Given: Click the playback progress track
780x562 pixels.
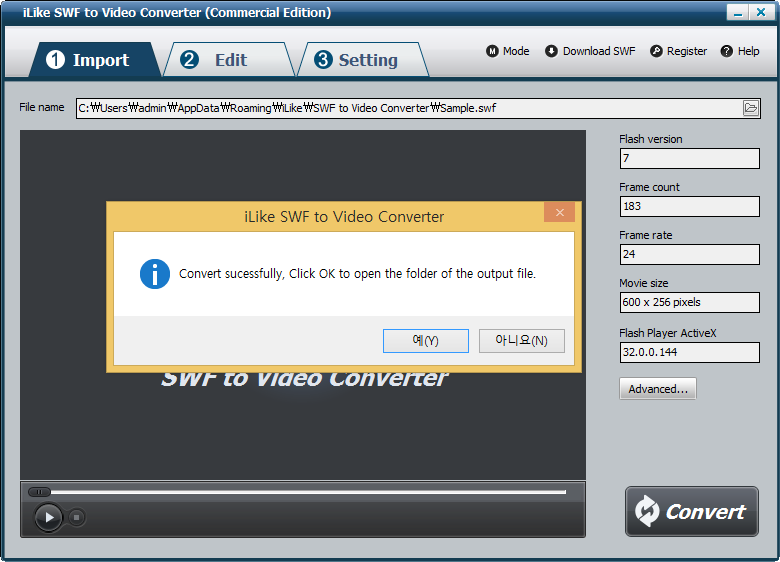Looking at the screenshot, I should 308,492.
